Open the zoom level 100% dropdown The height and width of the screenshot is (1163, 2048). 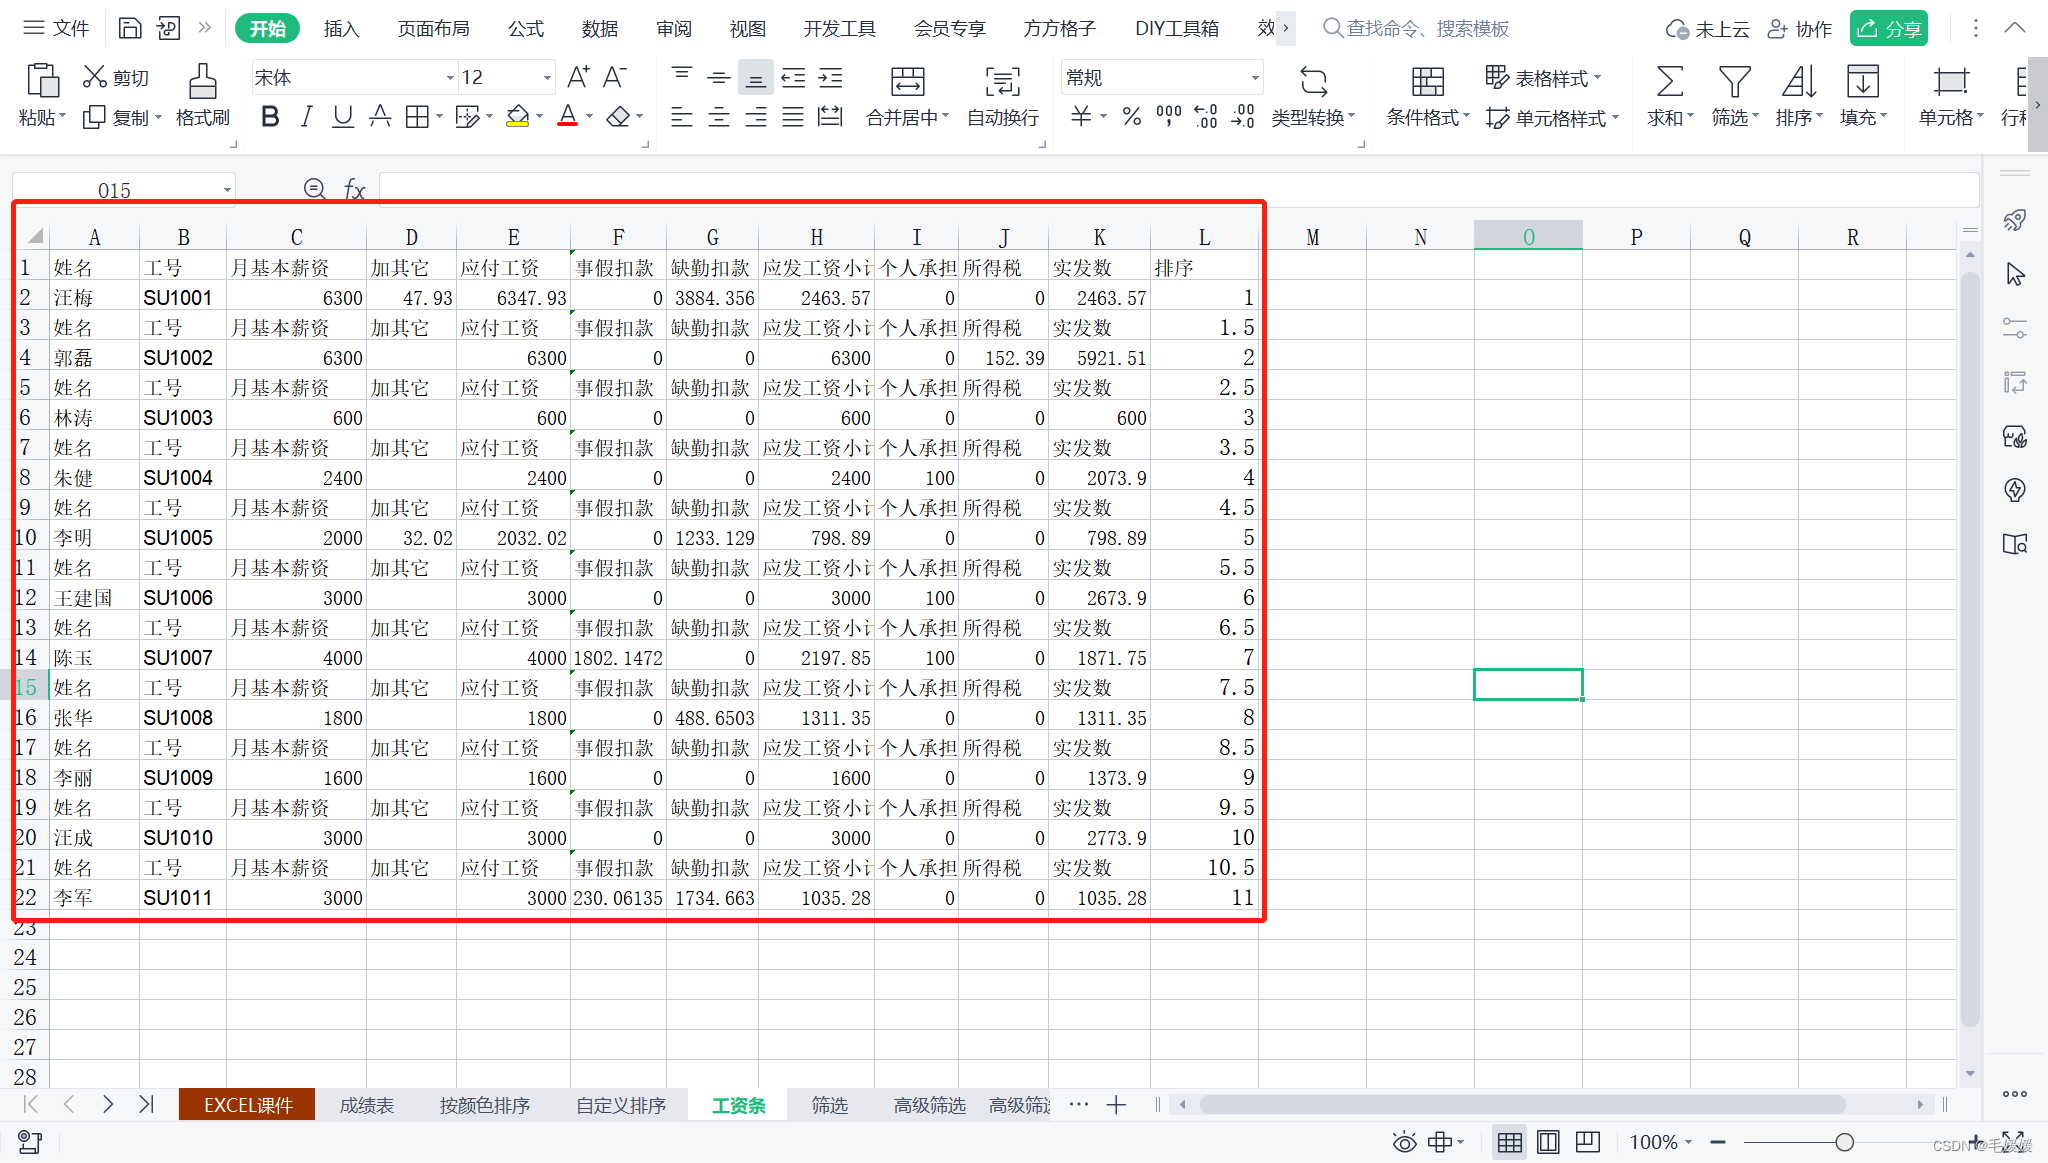[1660, 1142]
